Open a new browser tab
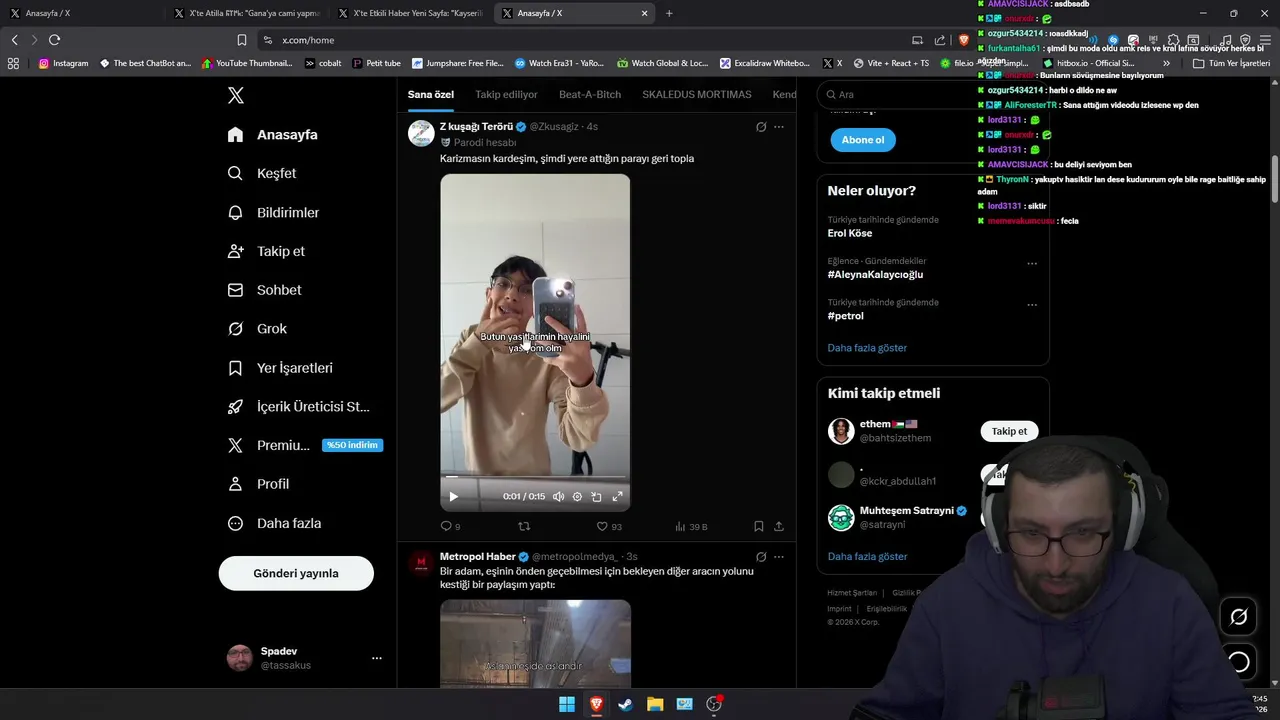This screenshot has height=720, width=1280. [669, 13]
